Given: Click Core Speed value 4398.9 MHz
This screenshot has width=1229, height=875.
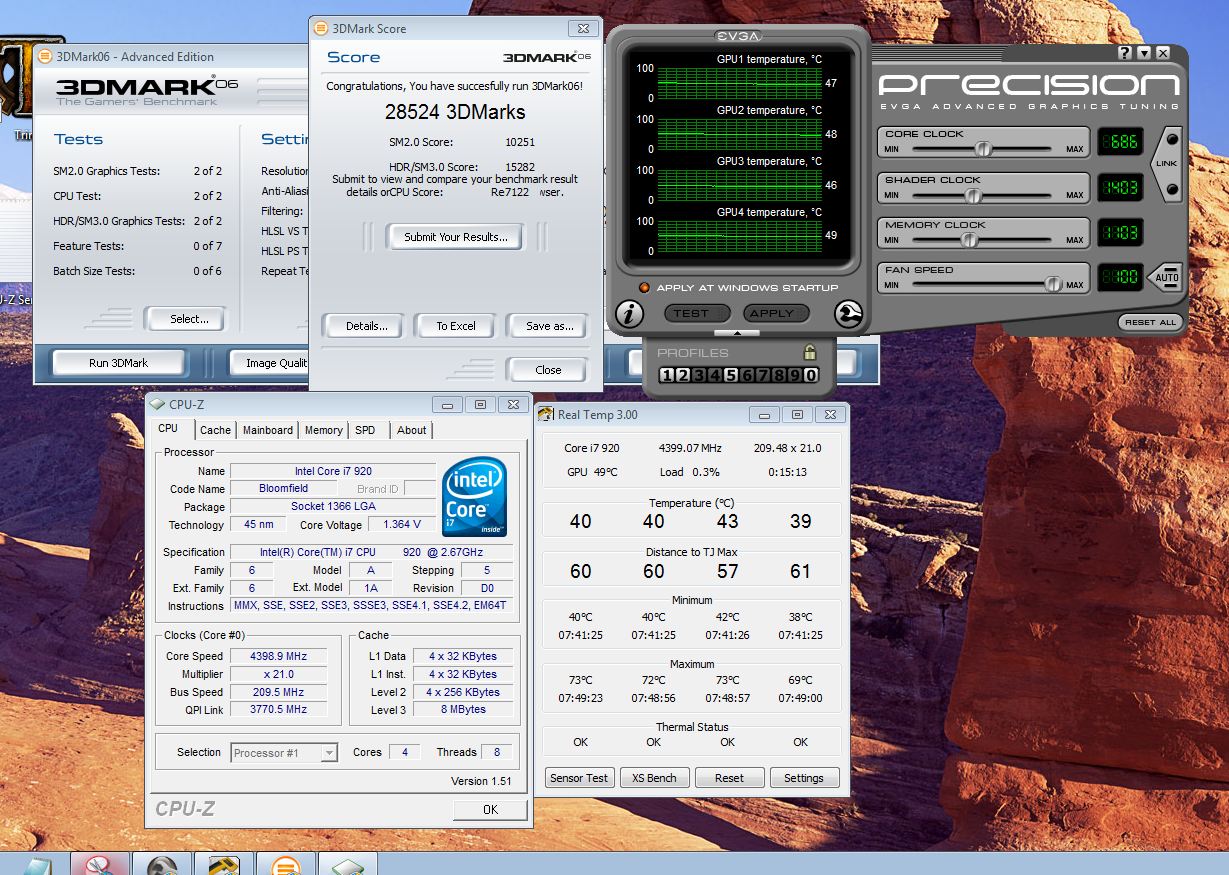Looking at the screenshot, I should point(278,656).
